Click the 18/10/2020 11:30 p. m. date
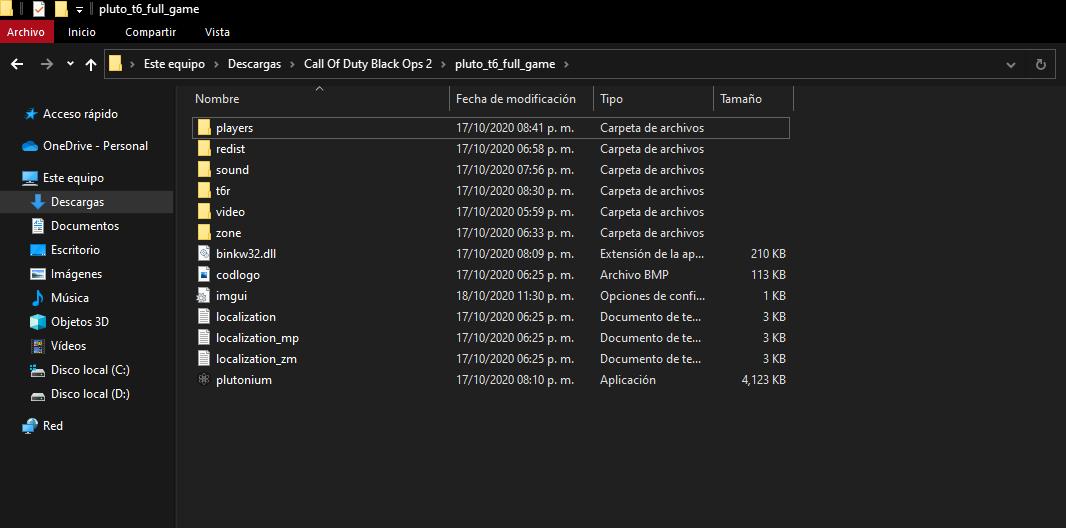Screen dimensions: 1066x528 [515, 296]
